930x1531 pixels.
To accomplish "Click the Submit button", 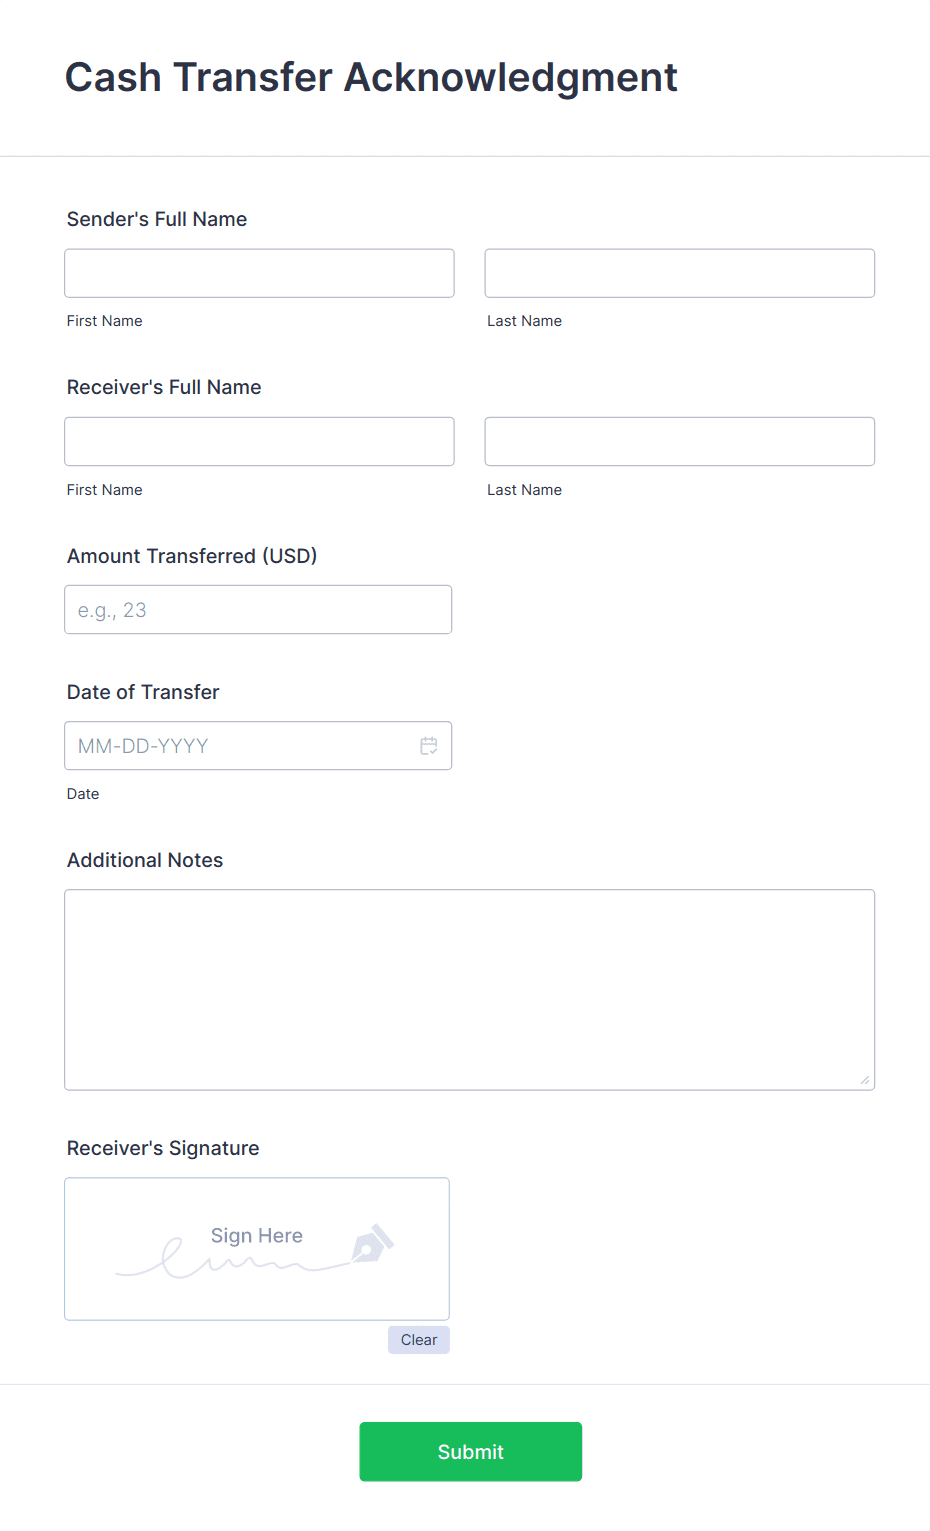I will click(470, 1451).
